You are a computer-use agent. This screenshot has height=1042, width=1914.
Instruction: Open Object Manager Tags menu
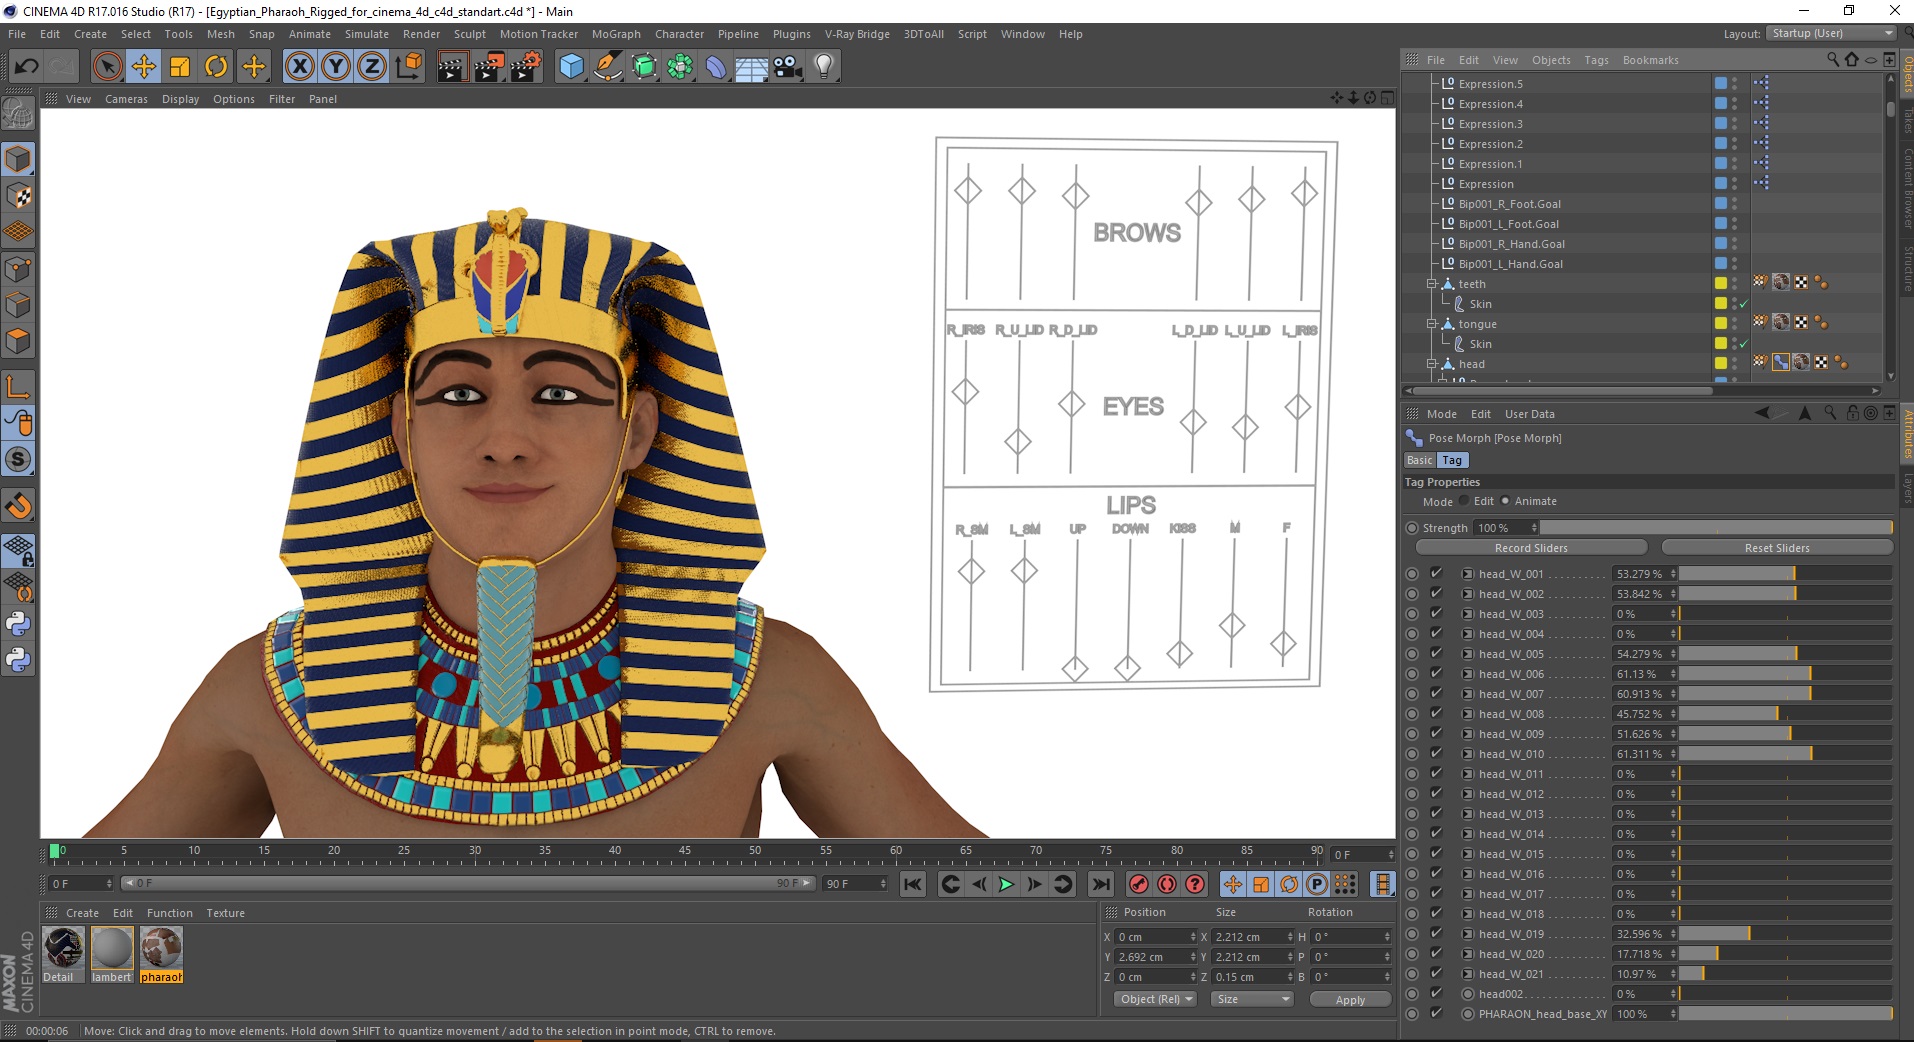tap(1596, 60)
